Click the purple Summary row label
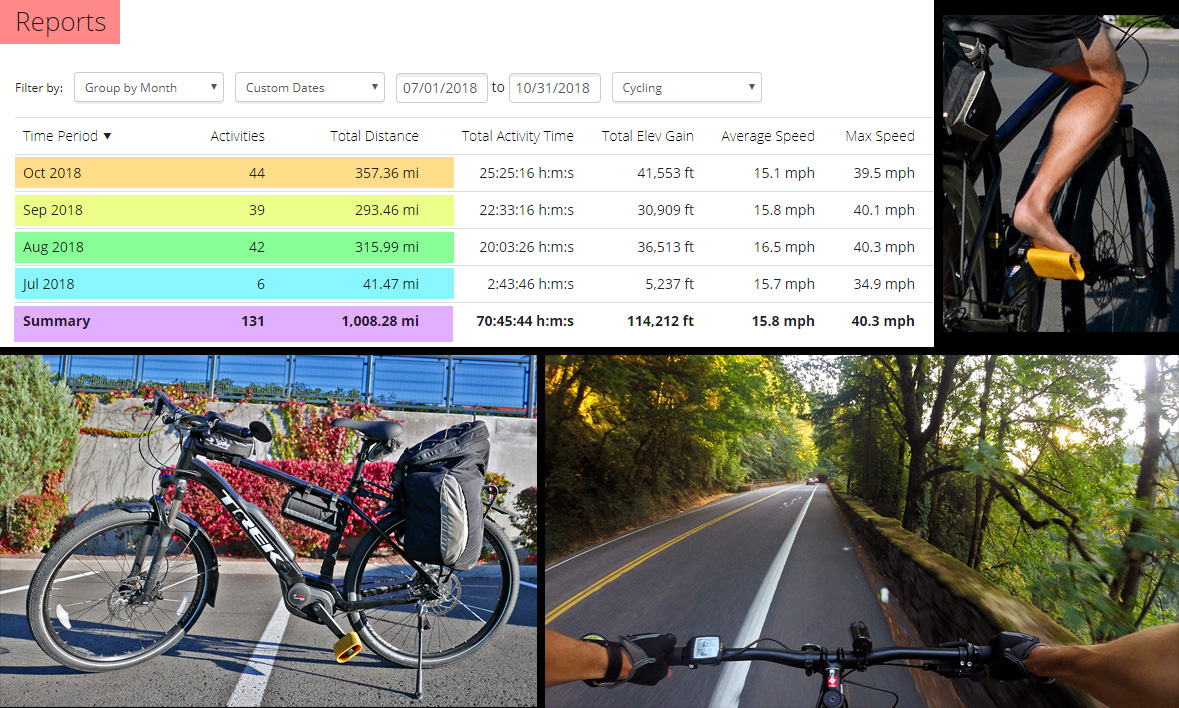 (x=56, y=322)
